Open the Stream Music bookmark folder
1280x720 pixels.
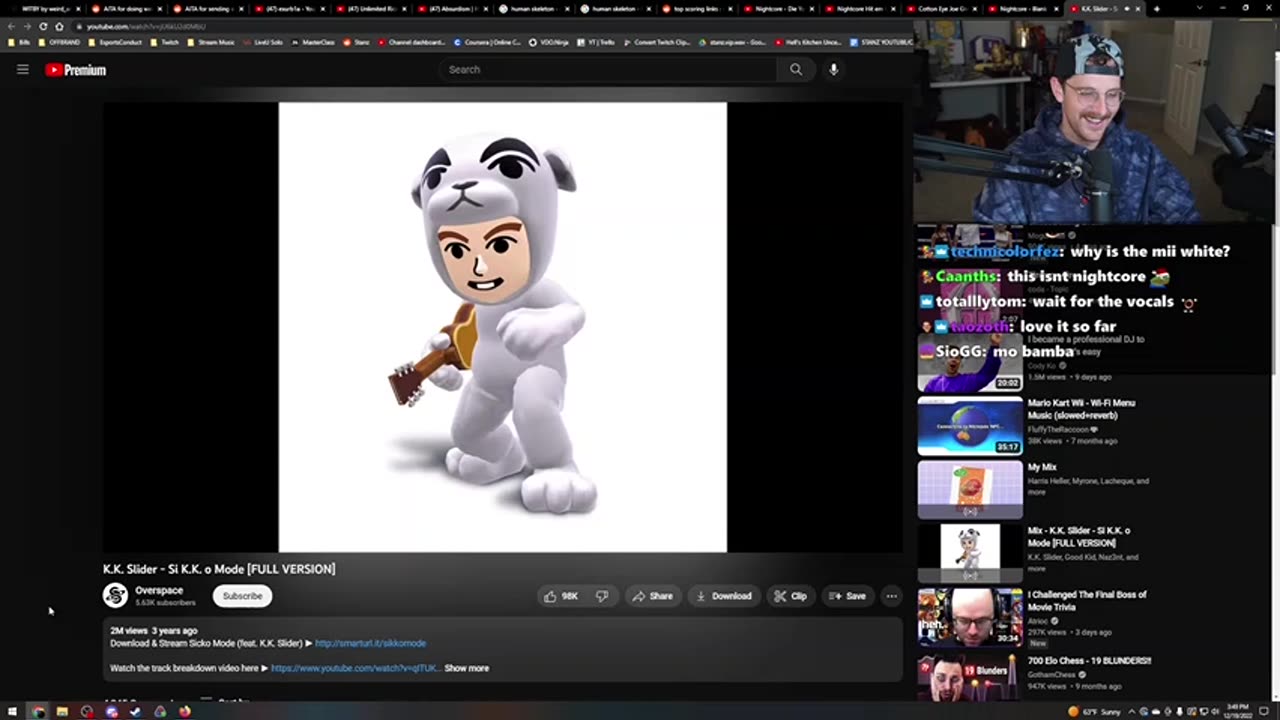click(209, 42)
